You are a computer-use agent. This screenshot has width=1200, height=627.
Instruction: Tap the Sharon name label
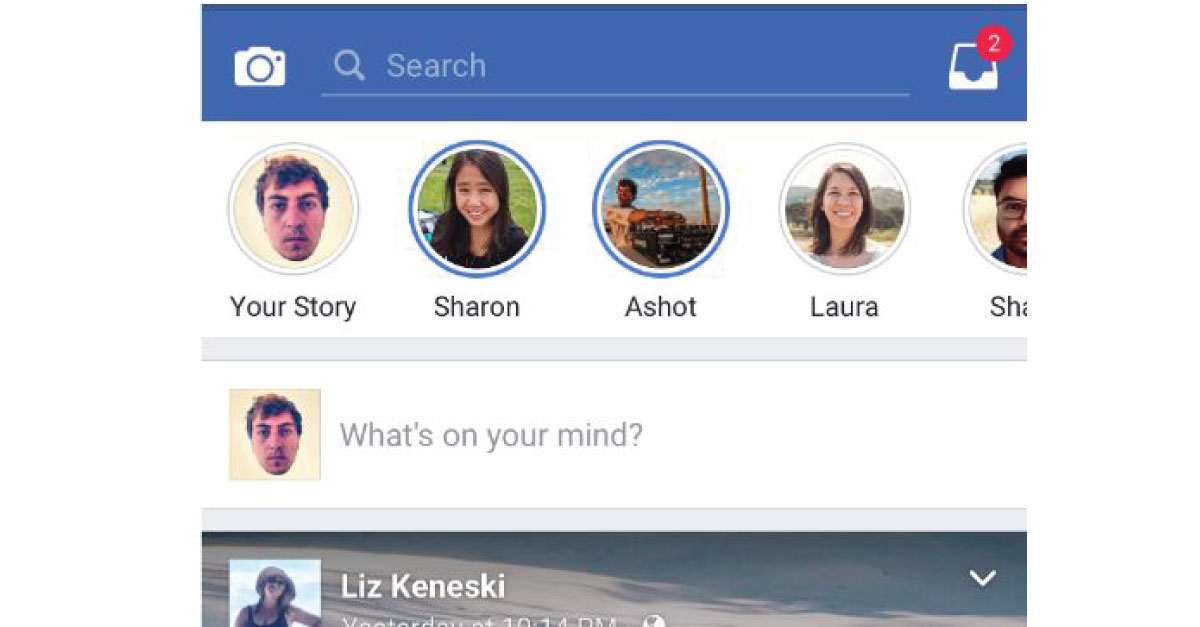tap(477, 307)
